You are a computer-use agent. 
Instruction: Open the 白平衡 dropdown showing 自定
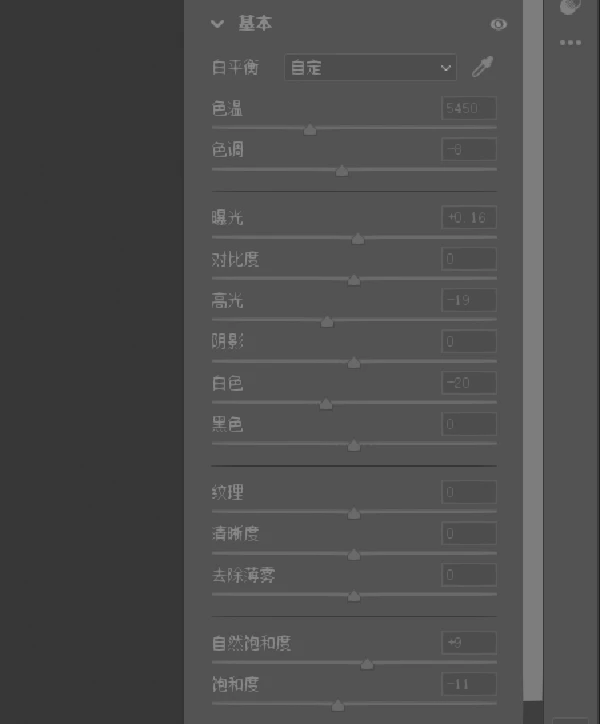point(370,67)
